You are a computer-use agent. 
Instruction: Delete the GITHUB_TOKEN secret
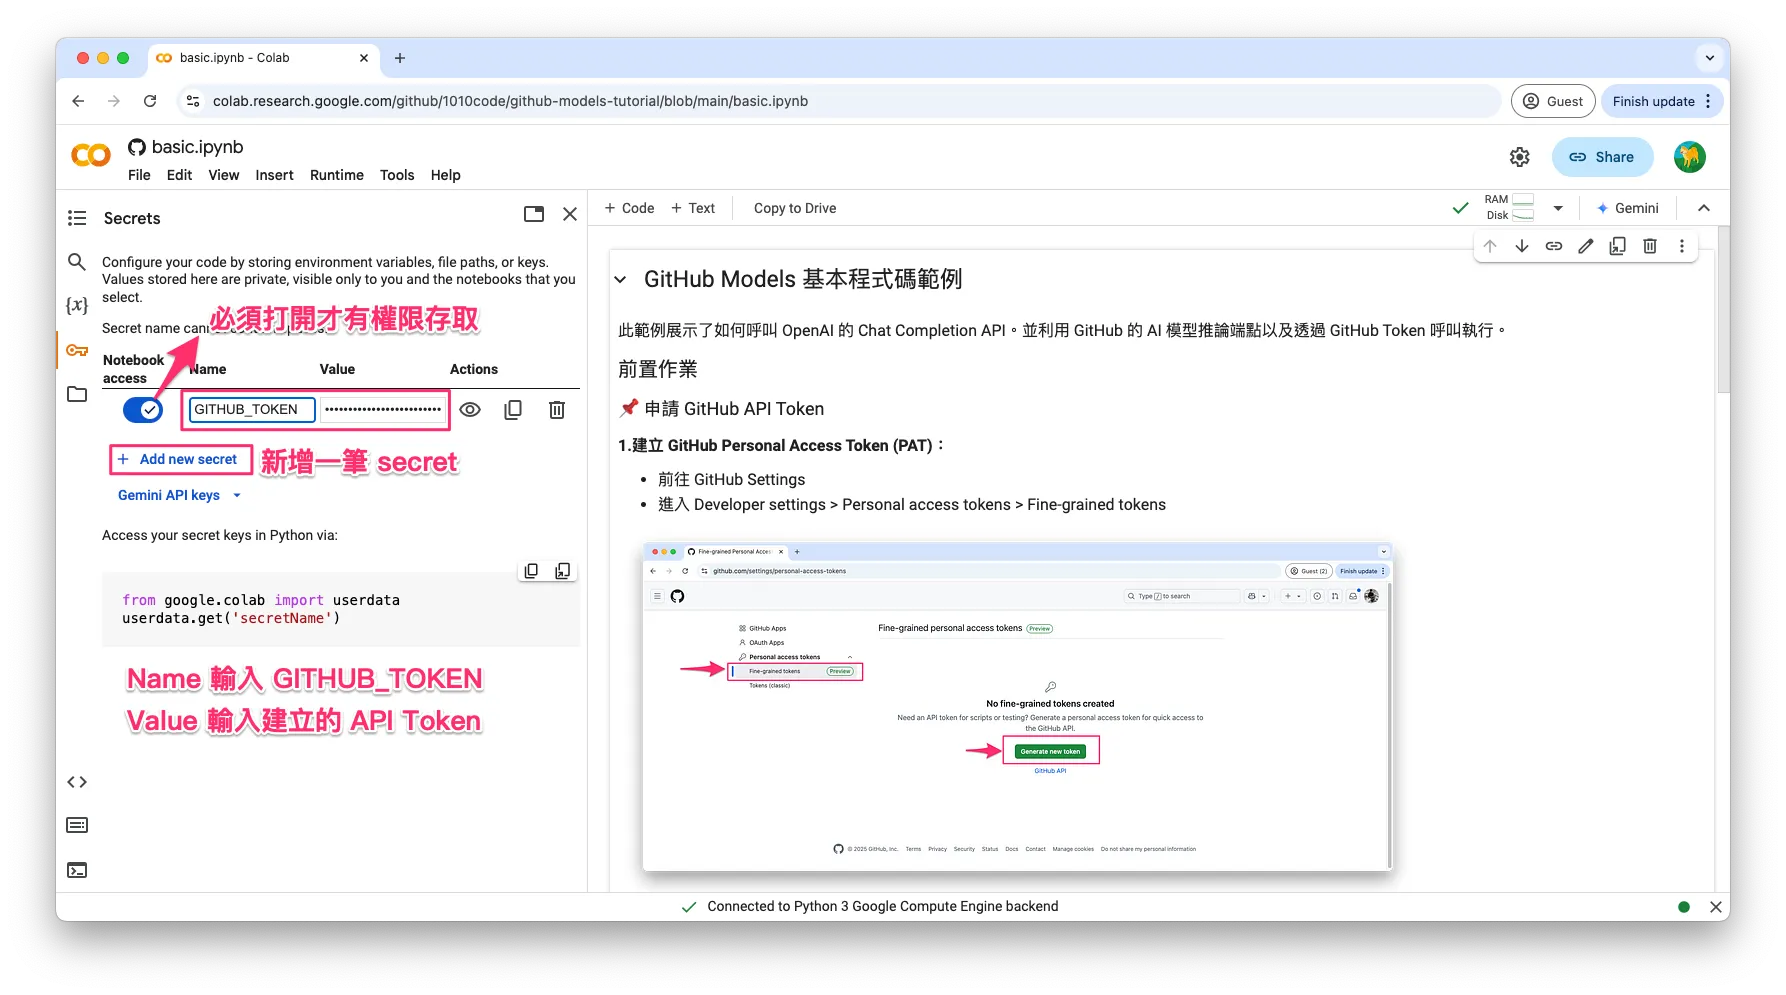(x=557, y=410)
